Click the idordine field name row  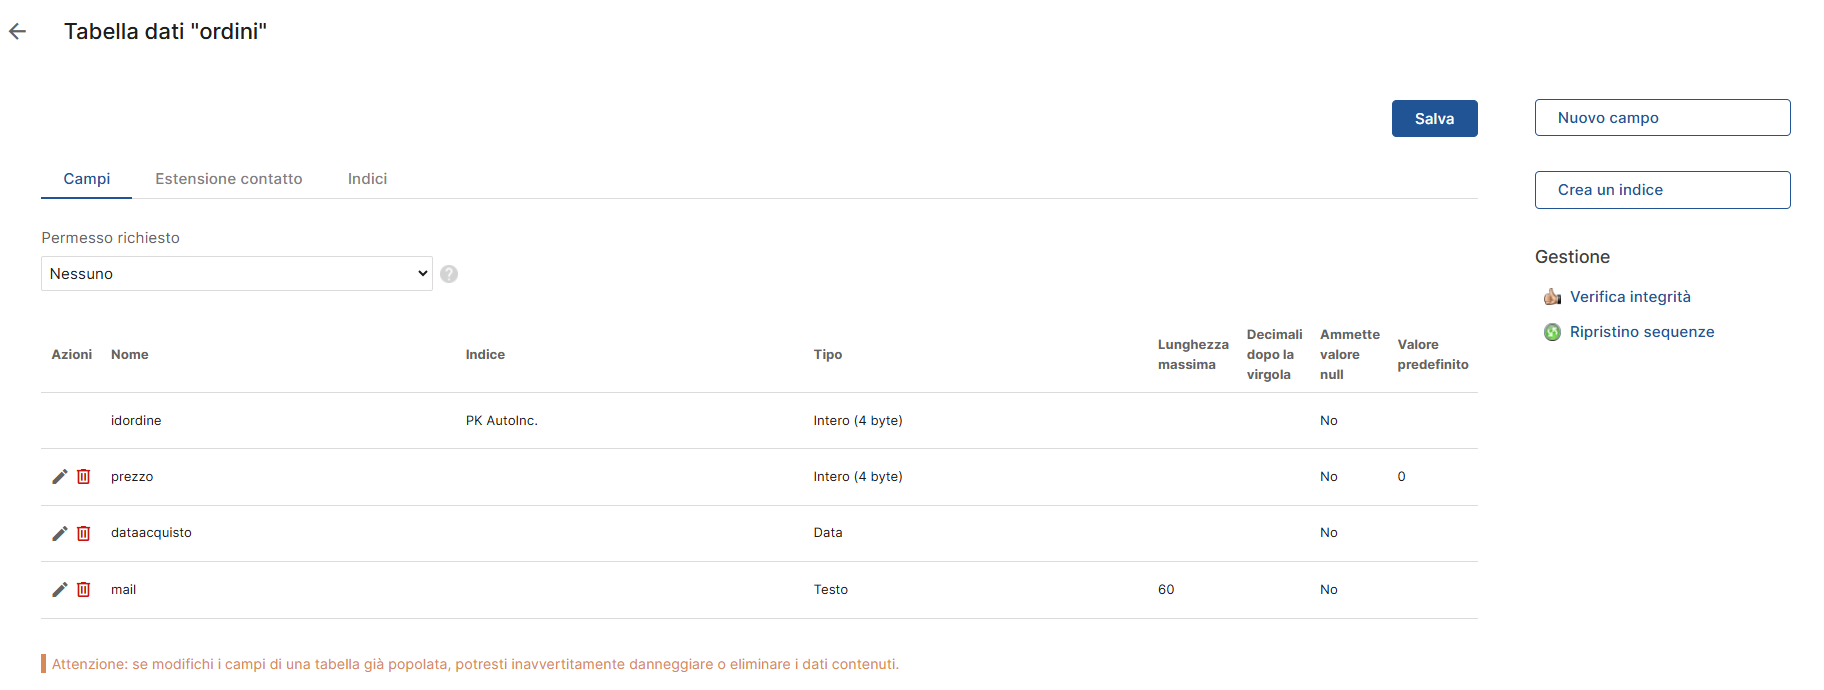136,421
